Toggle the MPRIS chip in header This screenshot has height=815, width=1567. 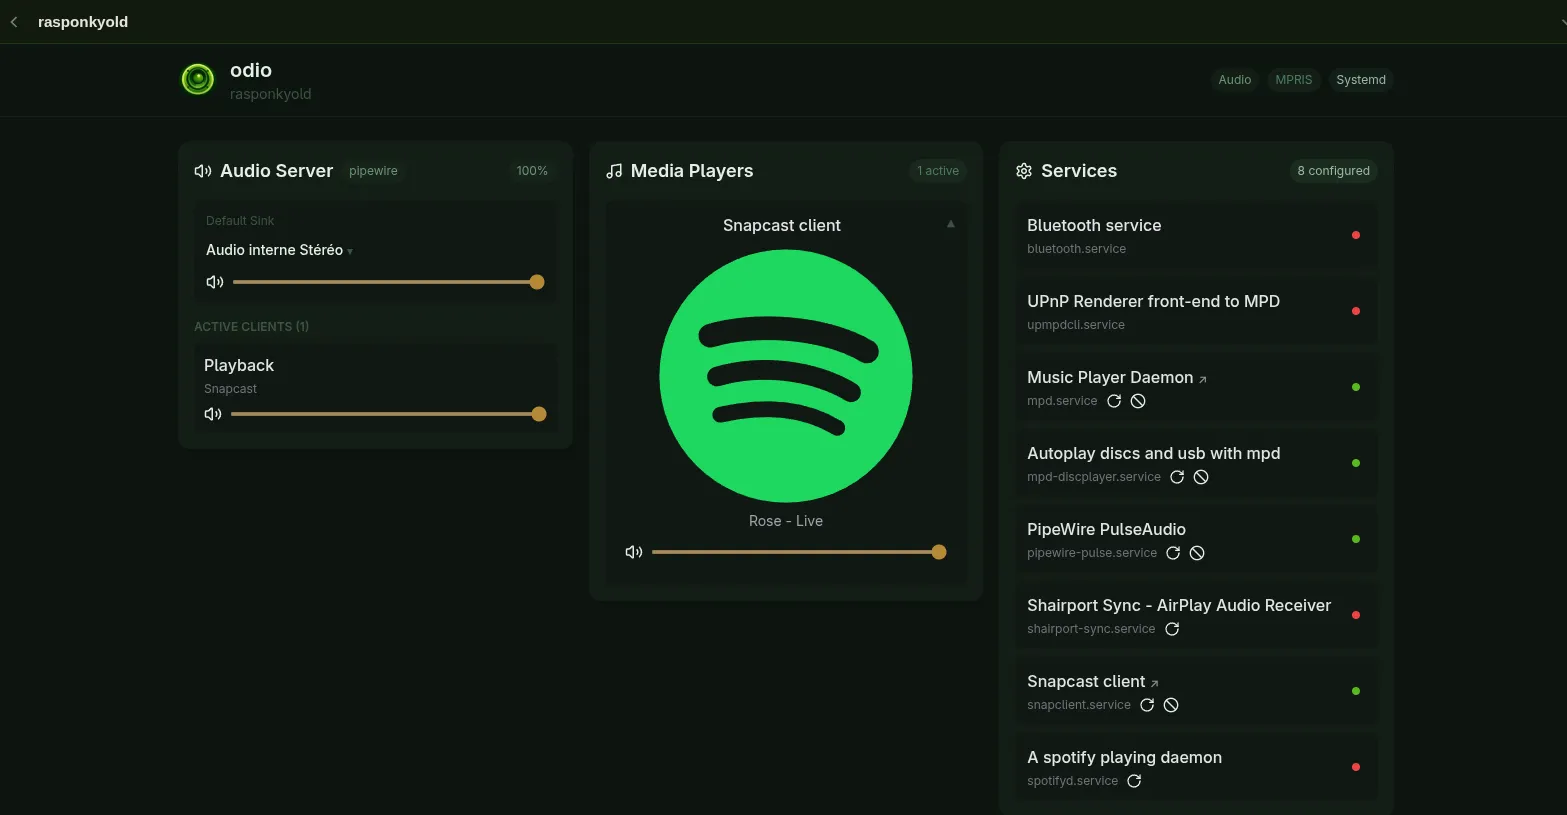click(x=1293, y=80)
